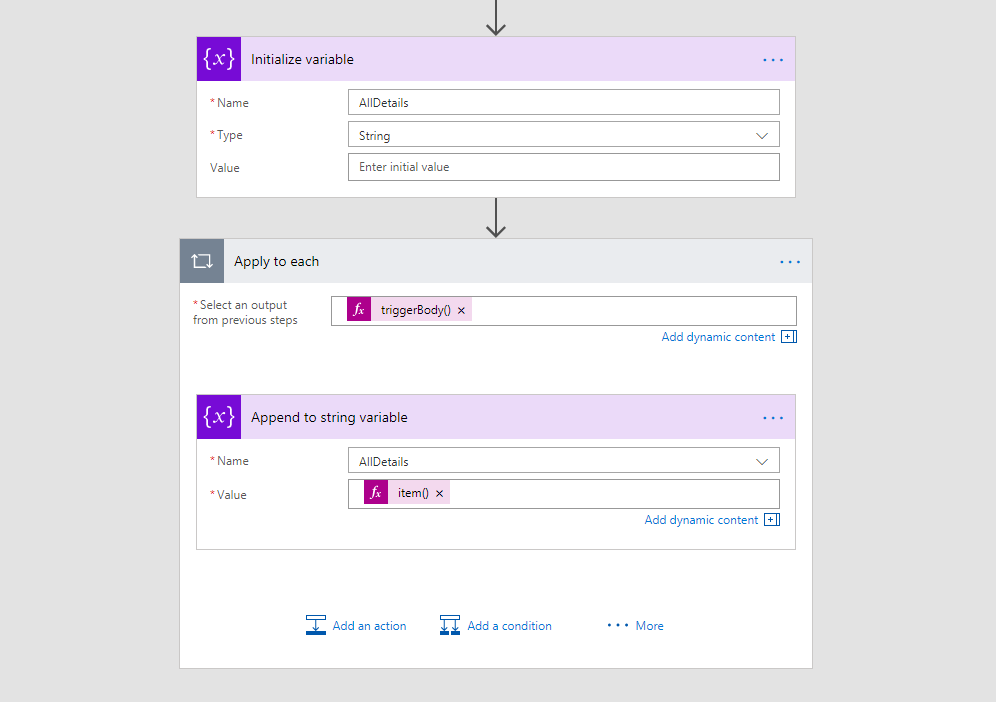This screenshot has height=702, width=996.
Task: Remove the triggerBody() expression token
Action: coord(461,311)
